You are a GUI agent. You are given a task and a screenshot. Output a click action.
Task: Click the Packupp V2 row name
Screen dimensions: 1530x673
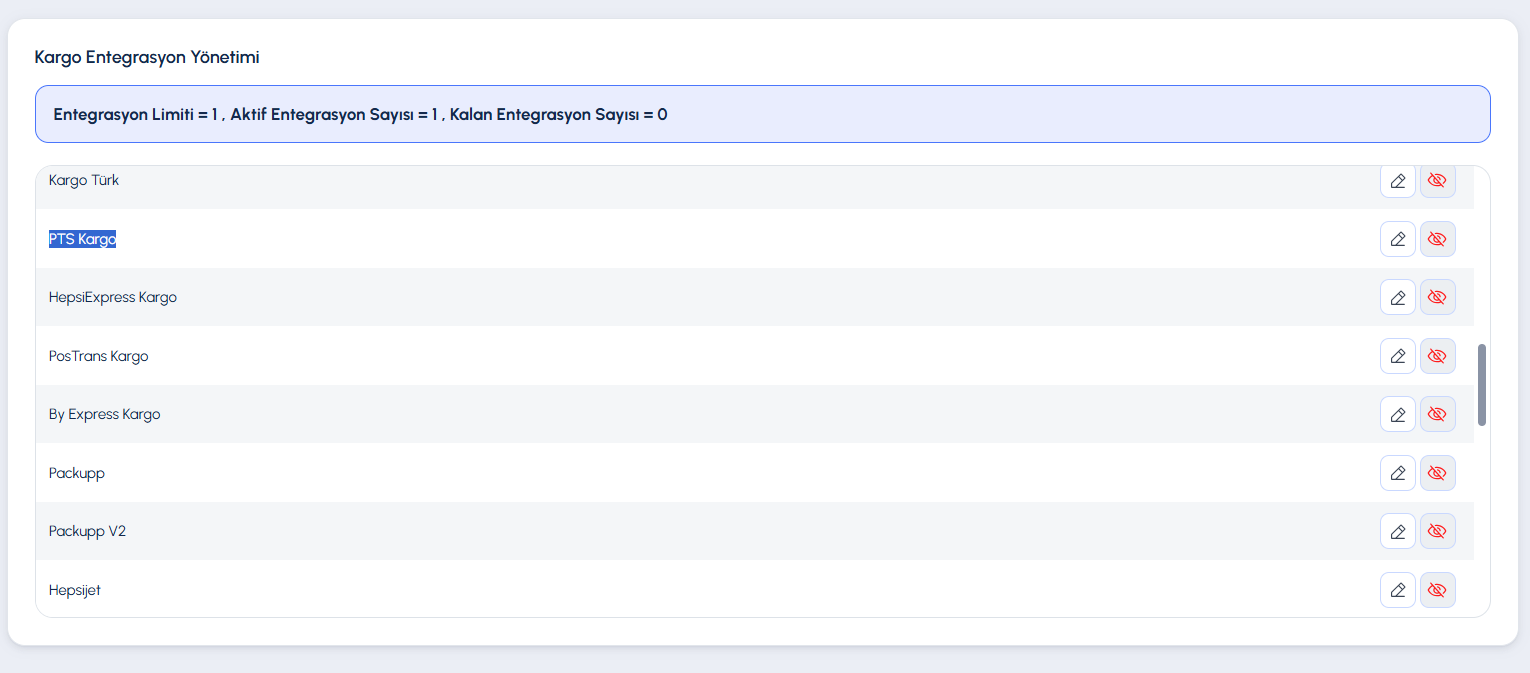88,531
